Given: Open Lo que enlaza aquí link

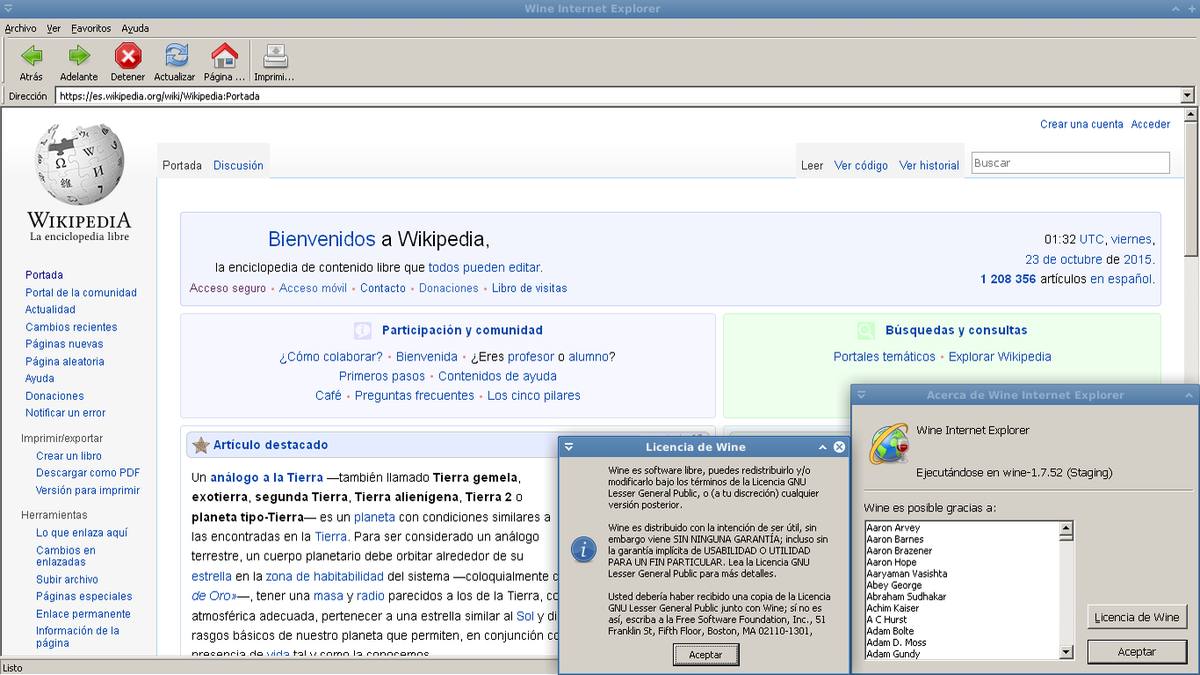Looking at the screenshot, I should [82, 533].
